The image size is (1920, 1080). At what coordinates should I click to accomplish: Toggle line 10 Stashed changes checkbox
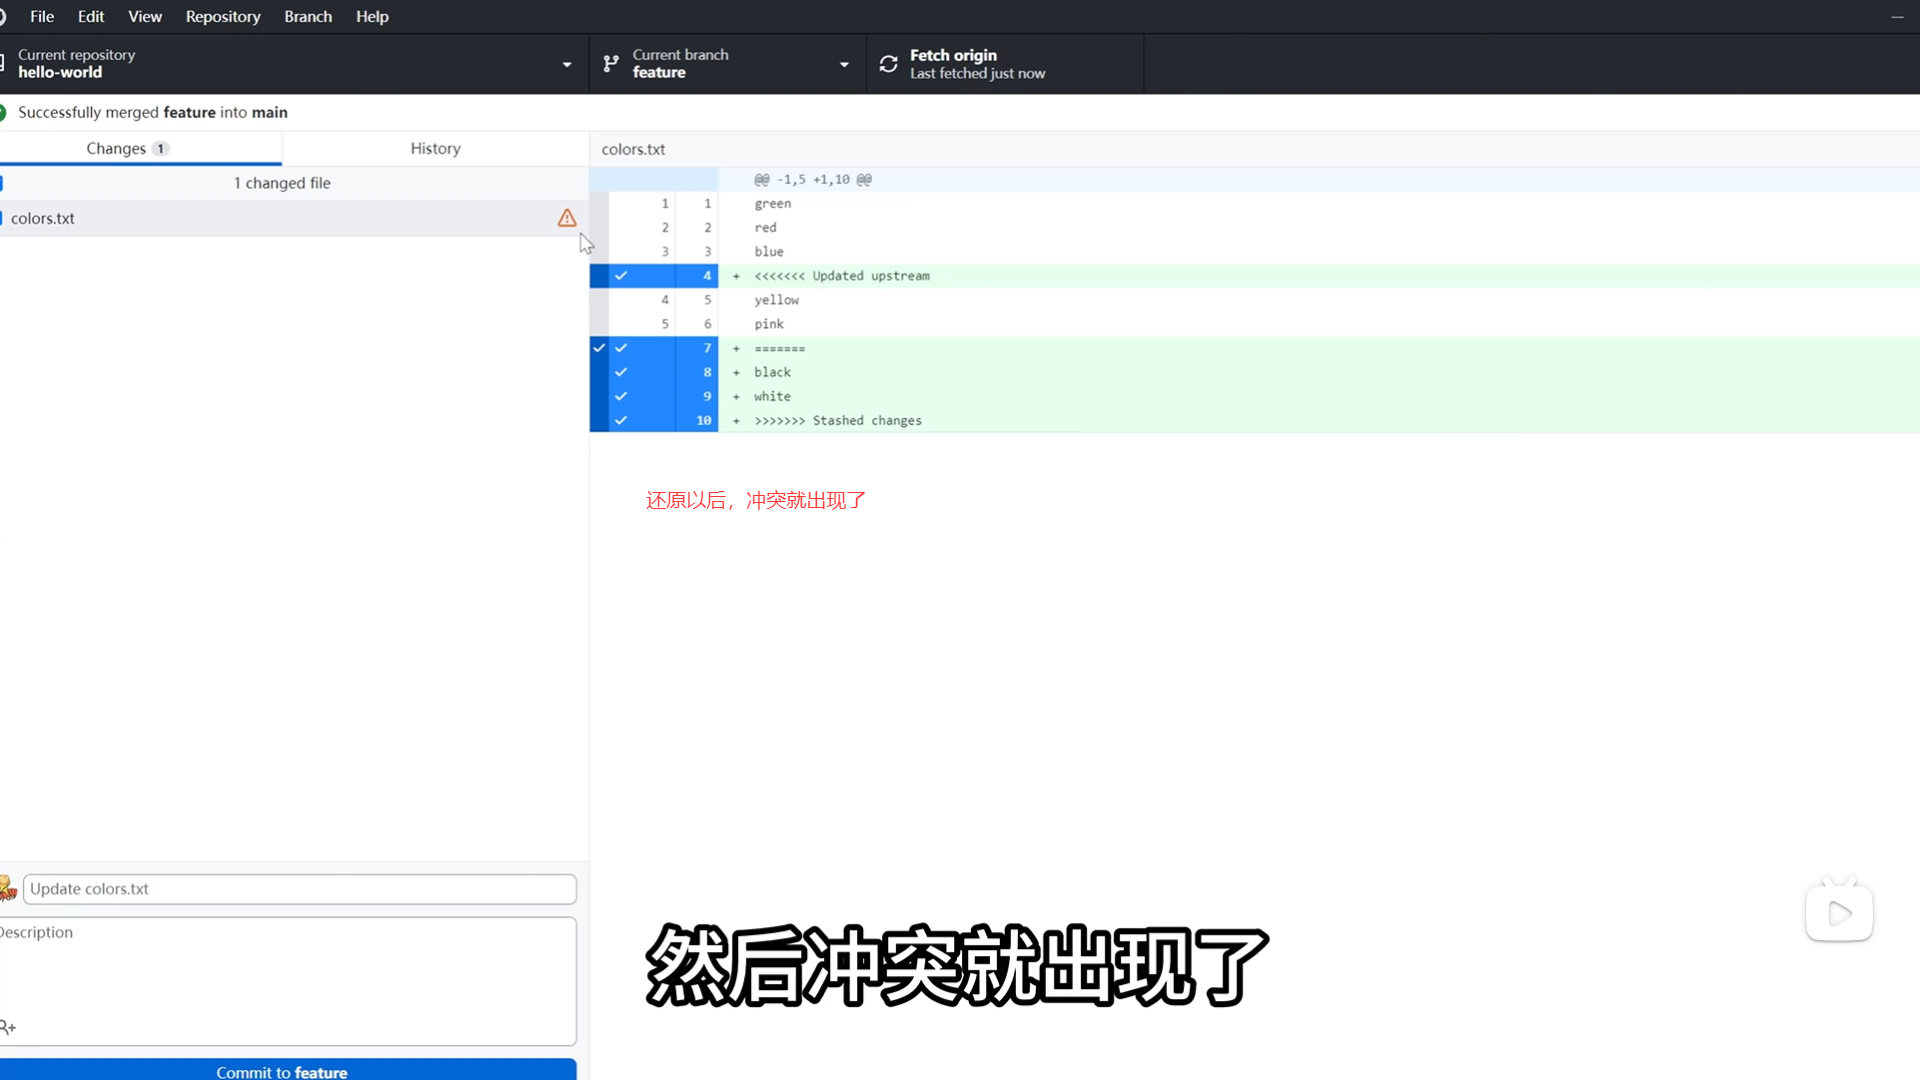(621, 421)
